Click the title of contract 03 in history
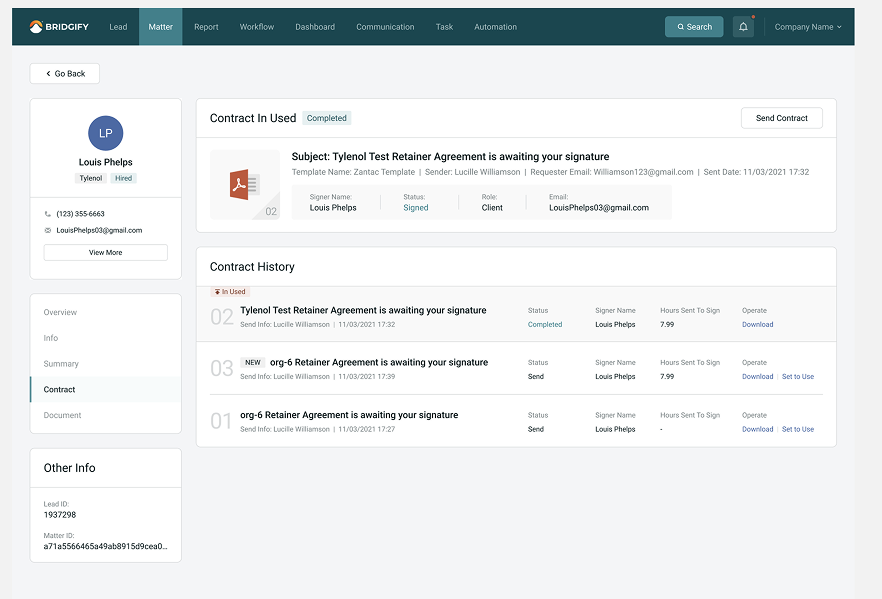Screen dimensions: 882x599 (x=379, y=362)
